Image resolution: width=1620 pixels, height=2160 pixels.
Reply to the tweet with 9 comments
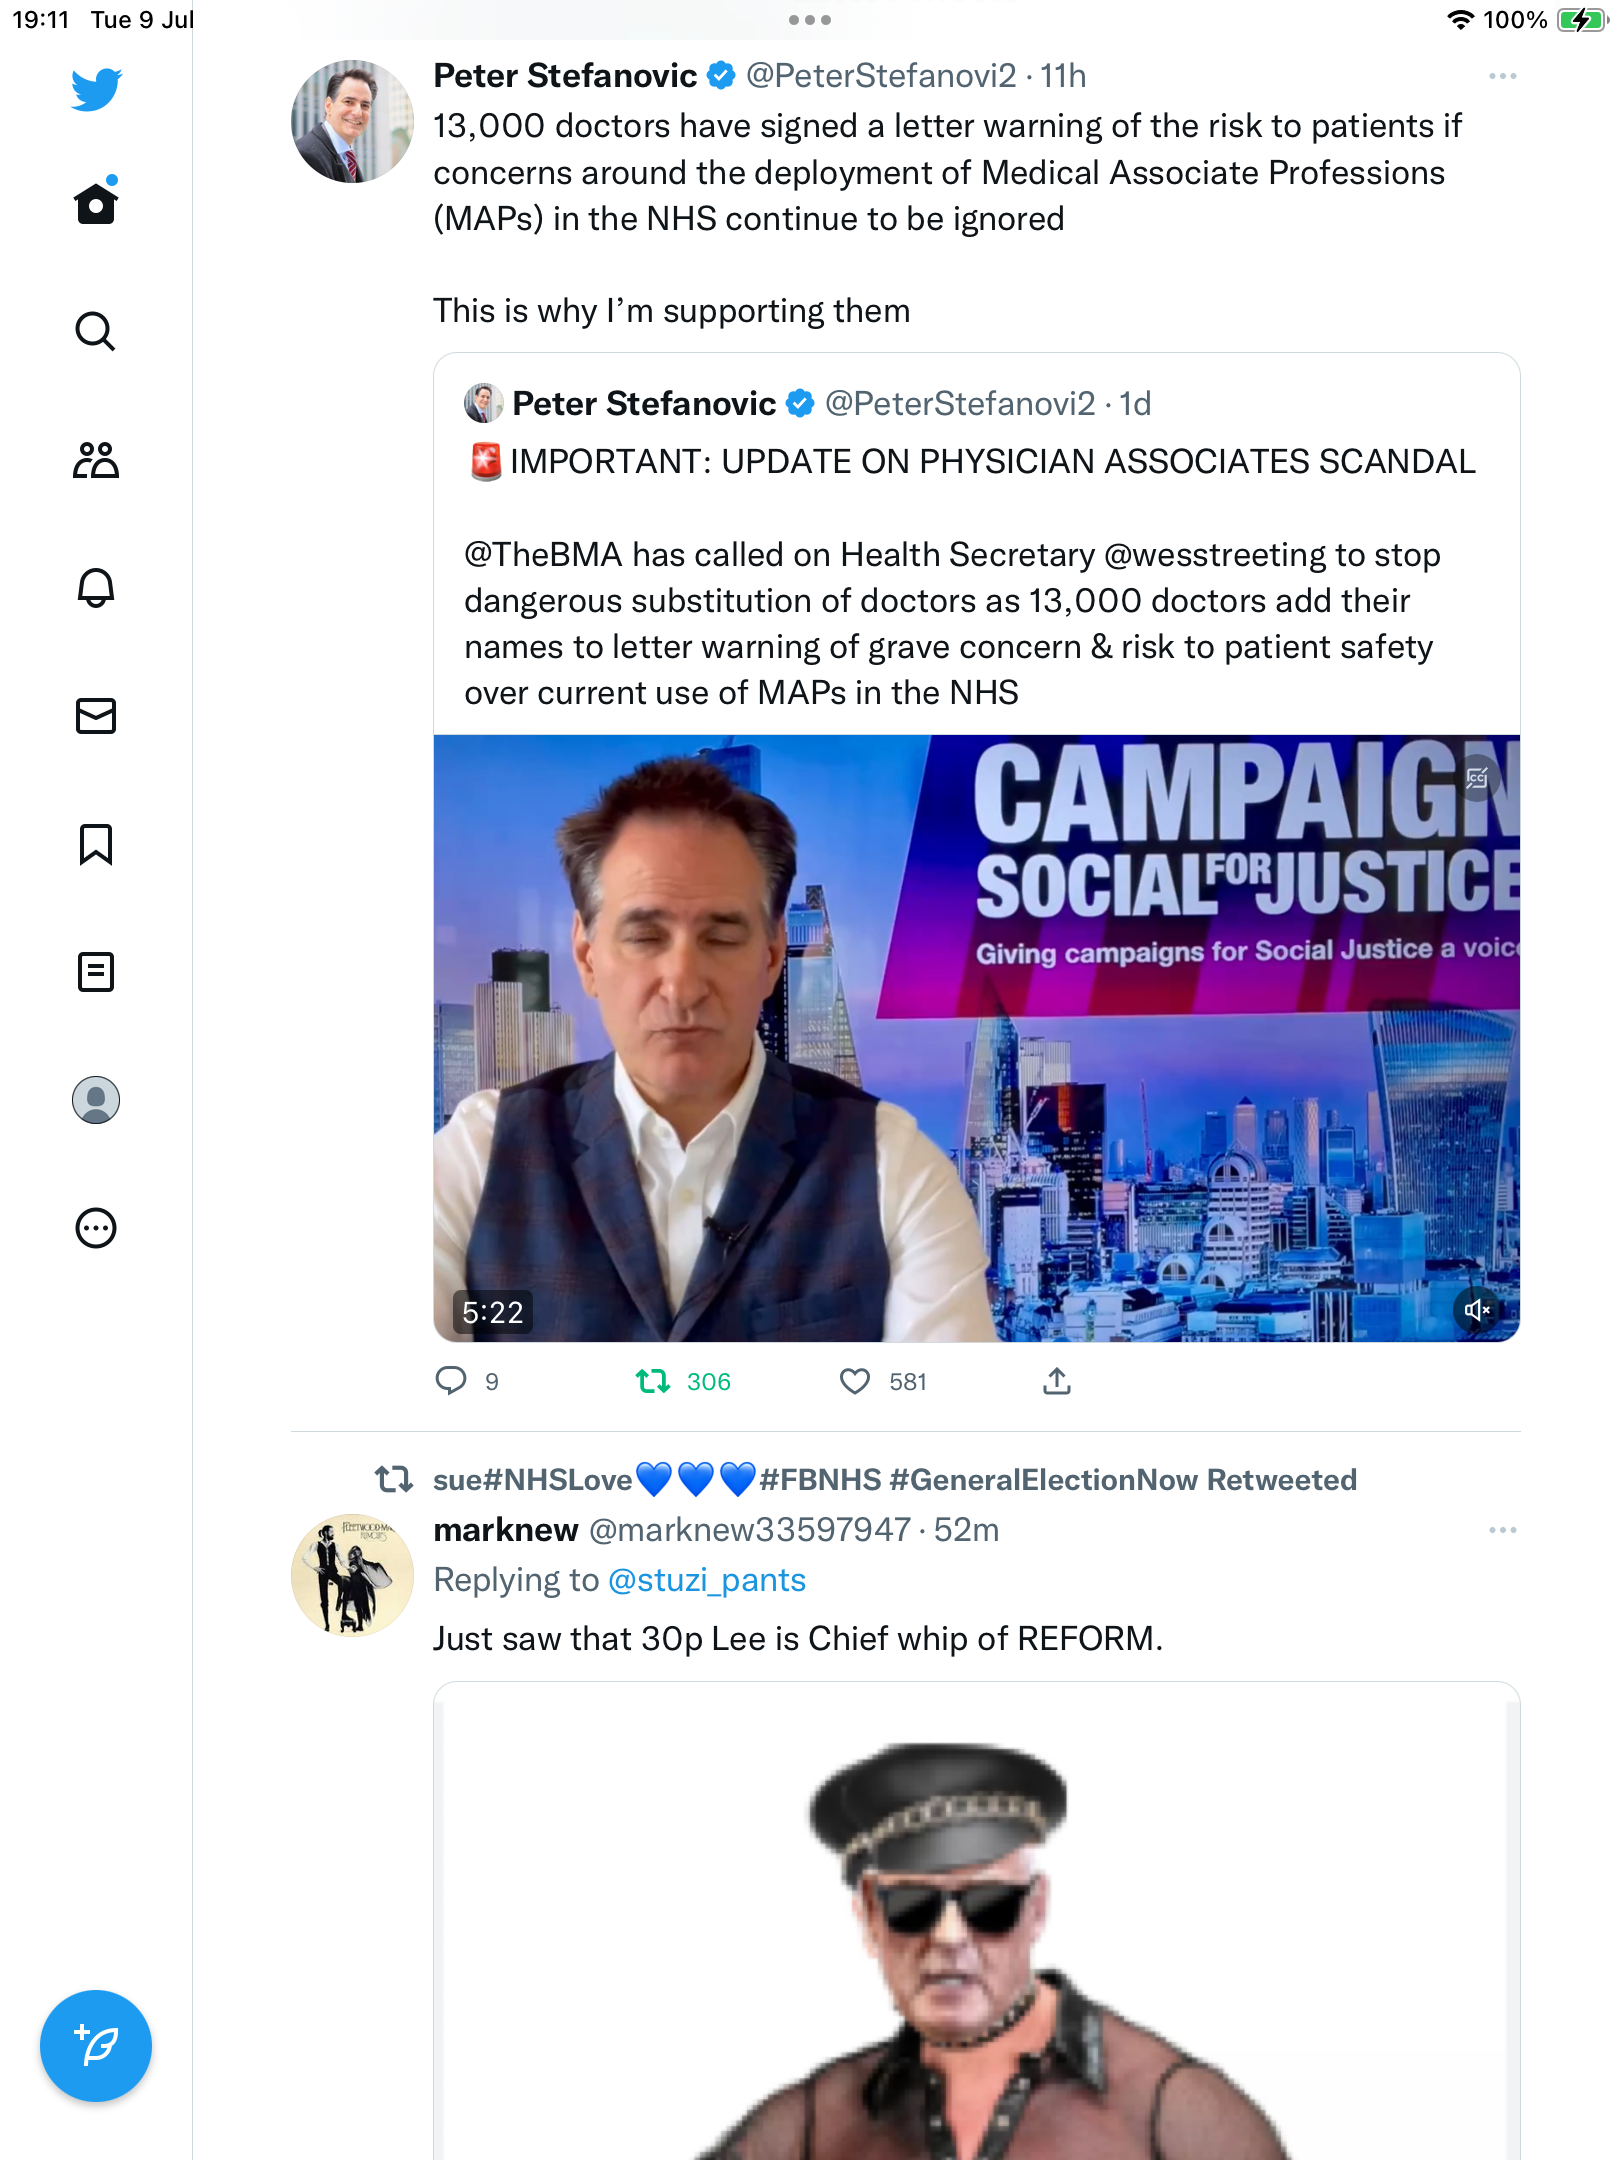point(451,1381)
